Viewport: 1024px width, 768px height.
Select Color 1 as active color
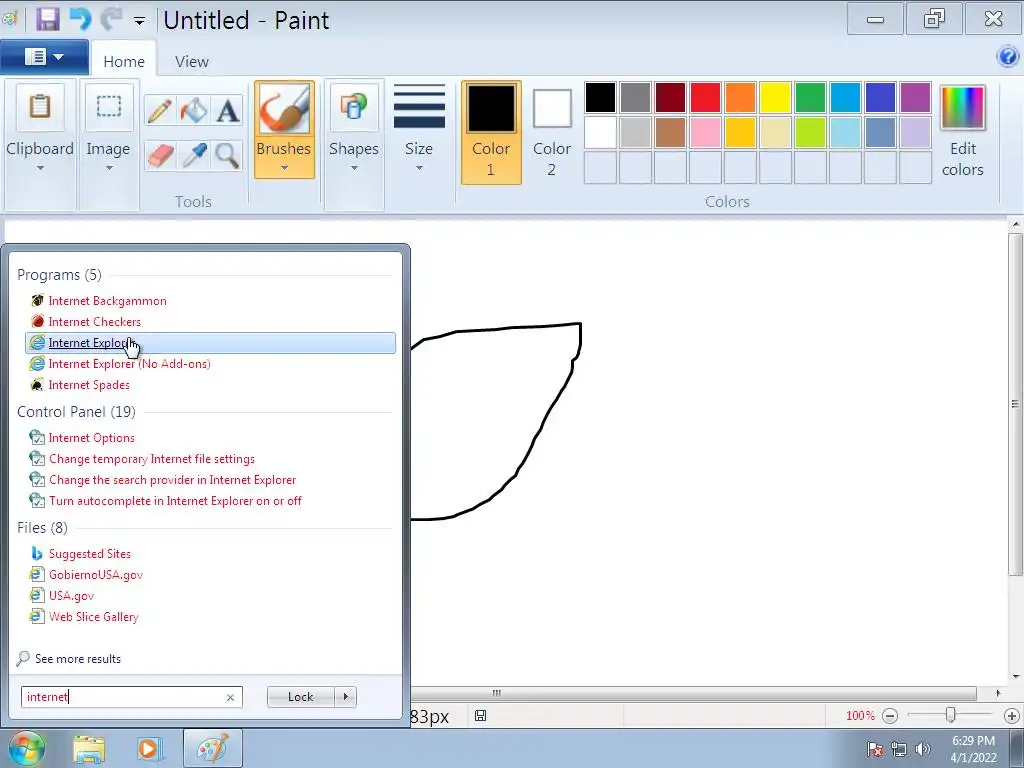pos(491,133)
